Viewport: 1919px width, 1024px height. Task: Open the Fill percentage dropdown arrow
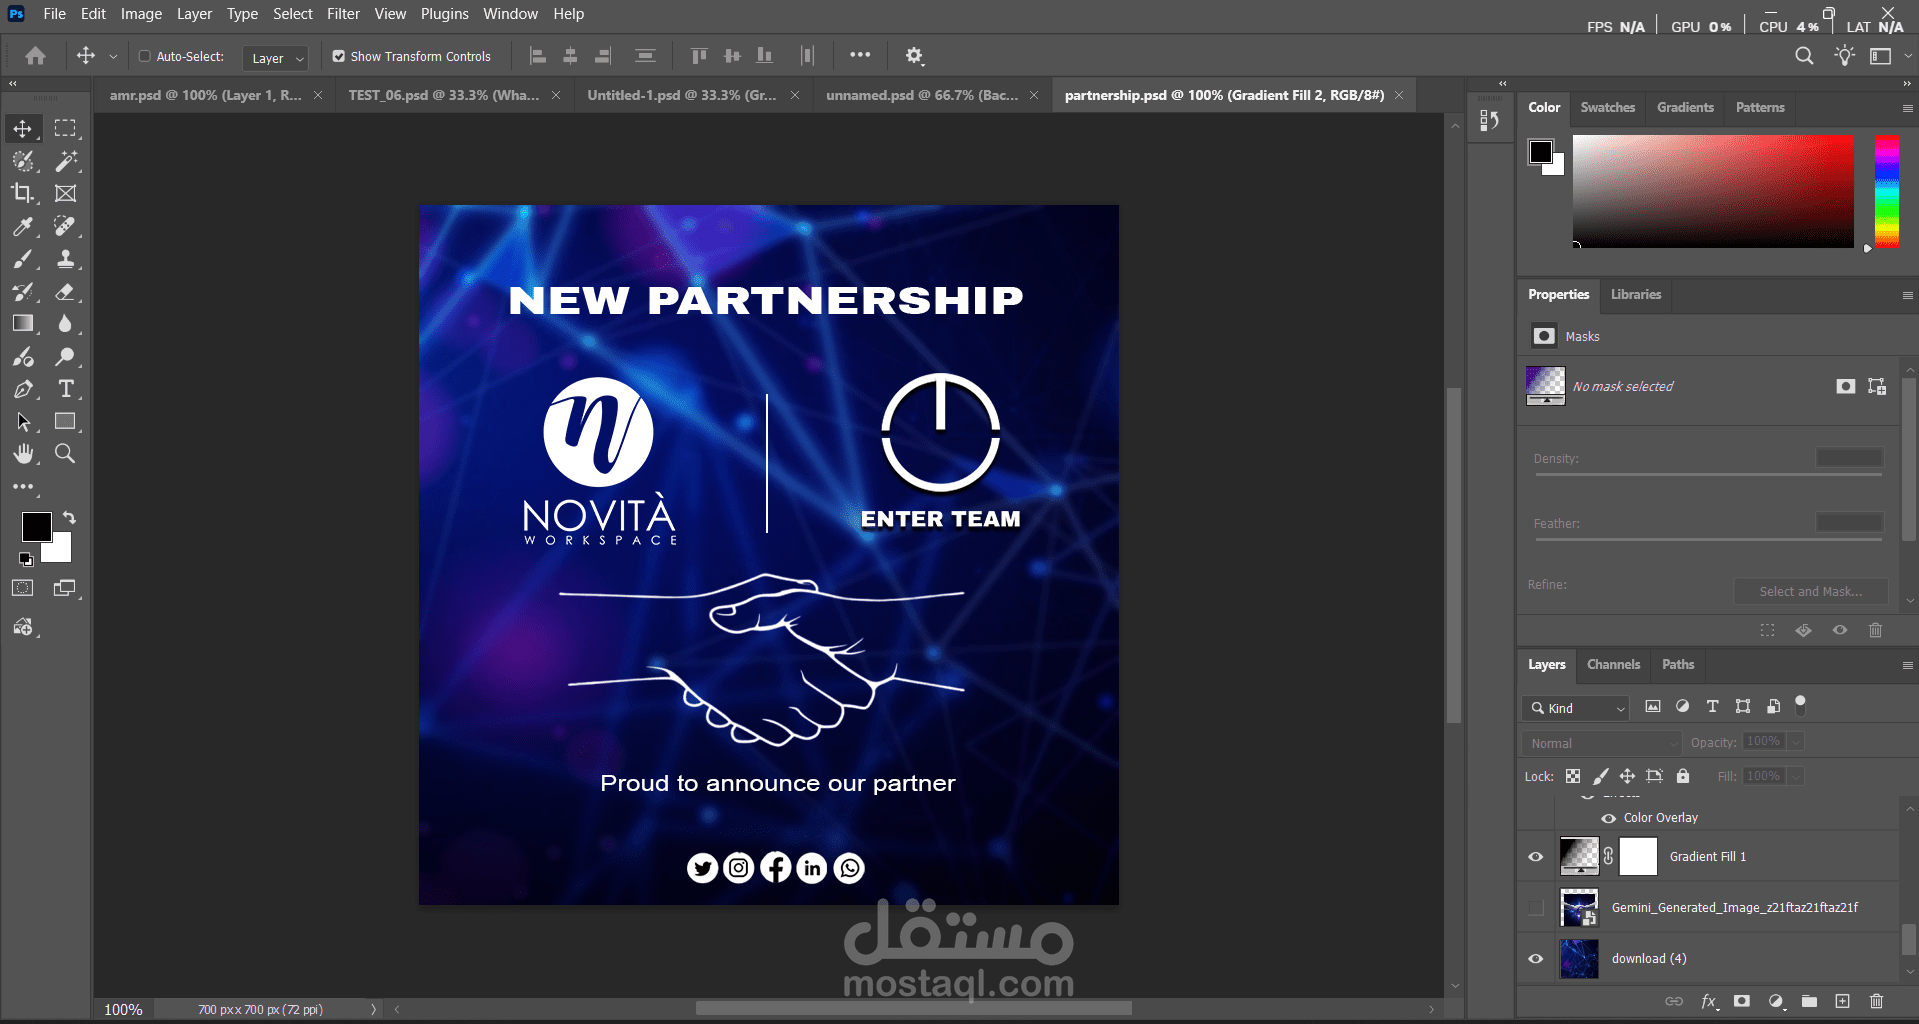coord(1796,776)
